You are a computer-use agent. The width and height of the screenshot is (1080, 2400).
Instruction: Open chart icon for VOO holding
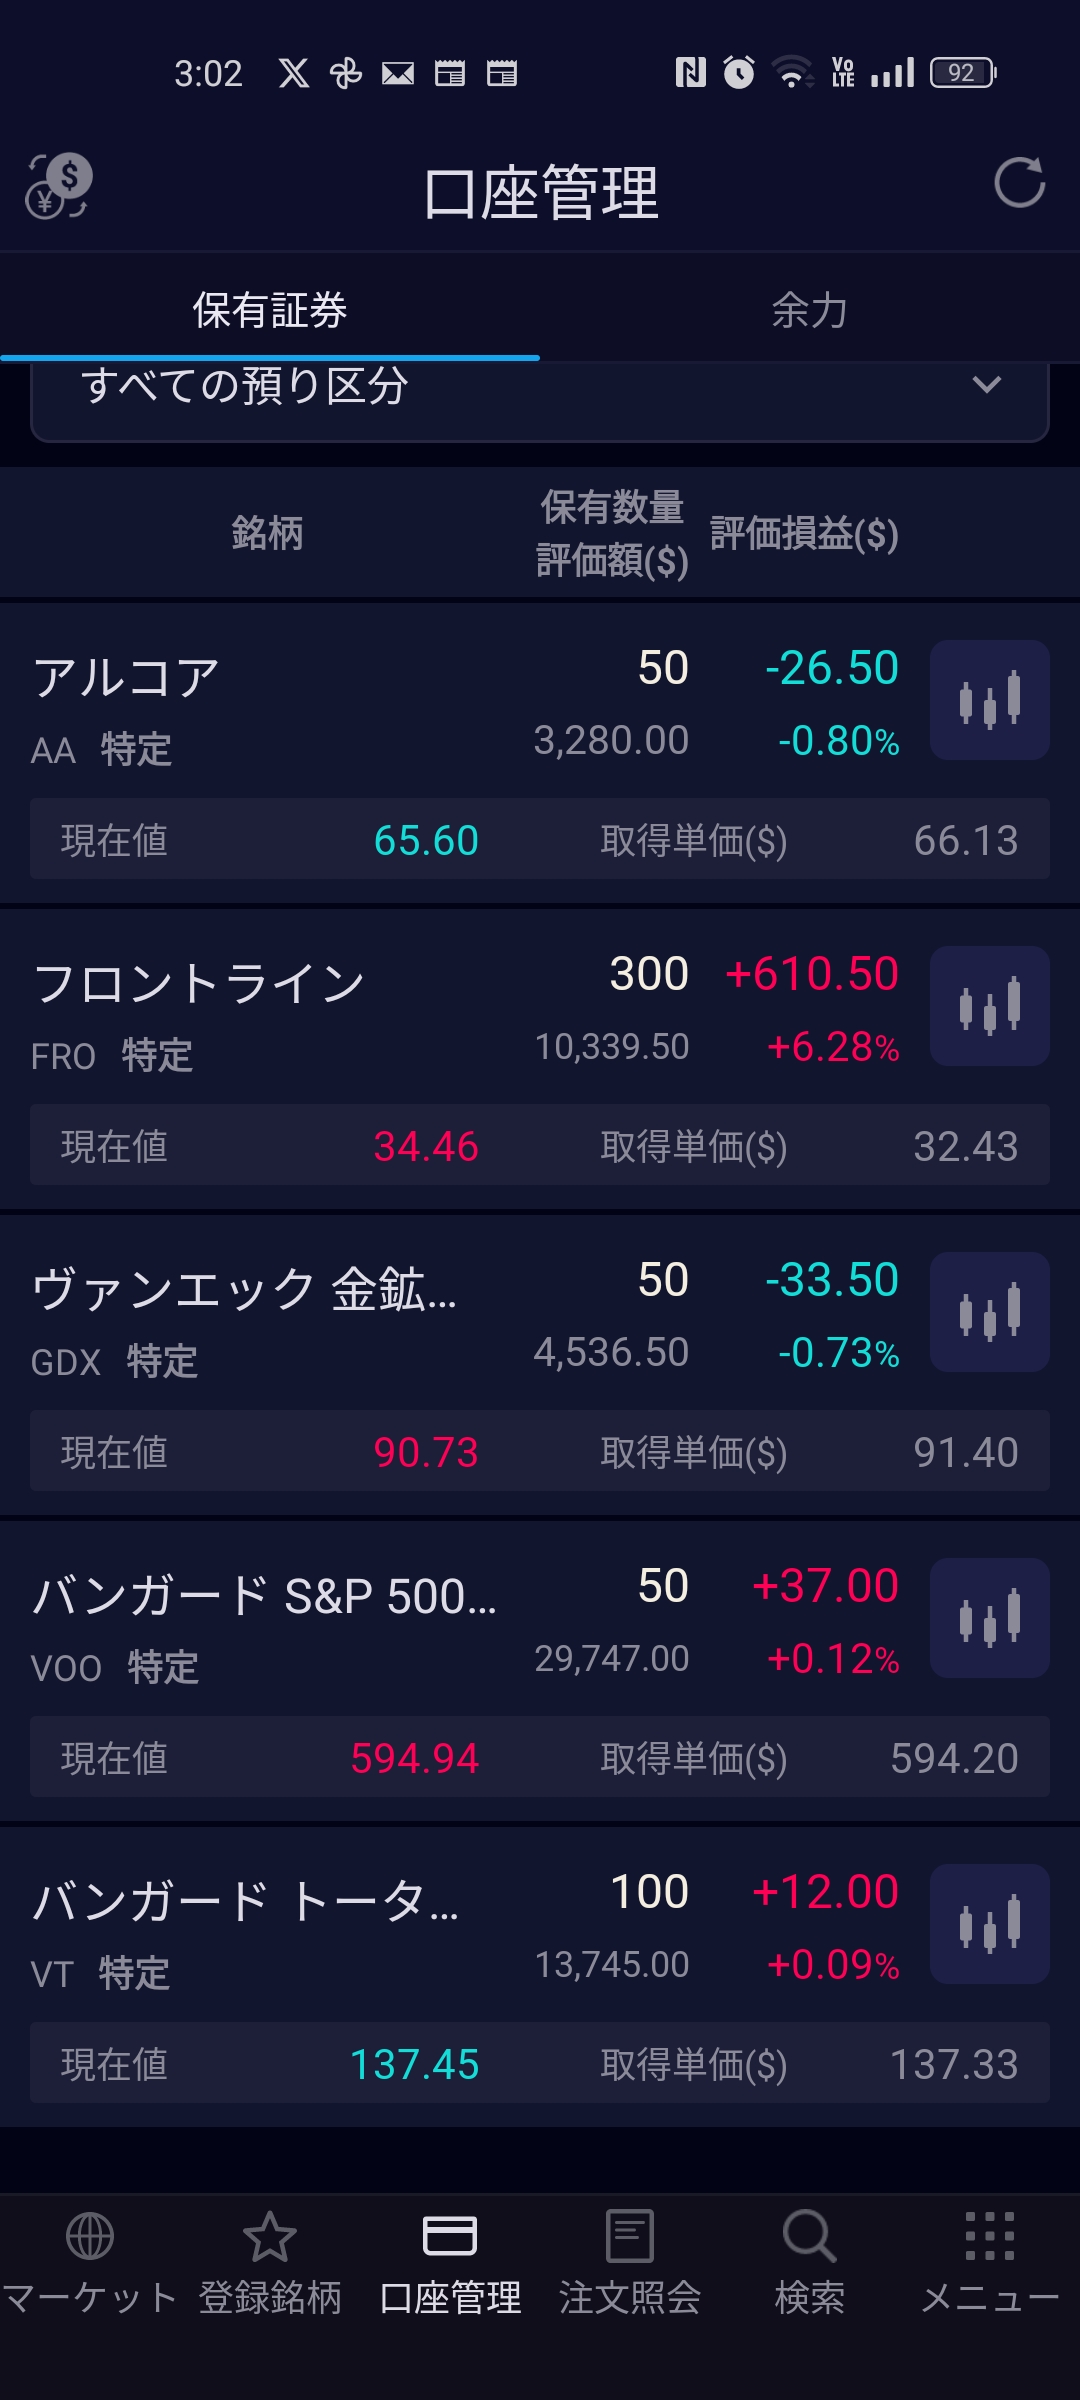(989, 1618)
